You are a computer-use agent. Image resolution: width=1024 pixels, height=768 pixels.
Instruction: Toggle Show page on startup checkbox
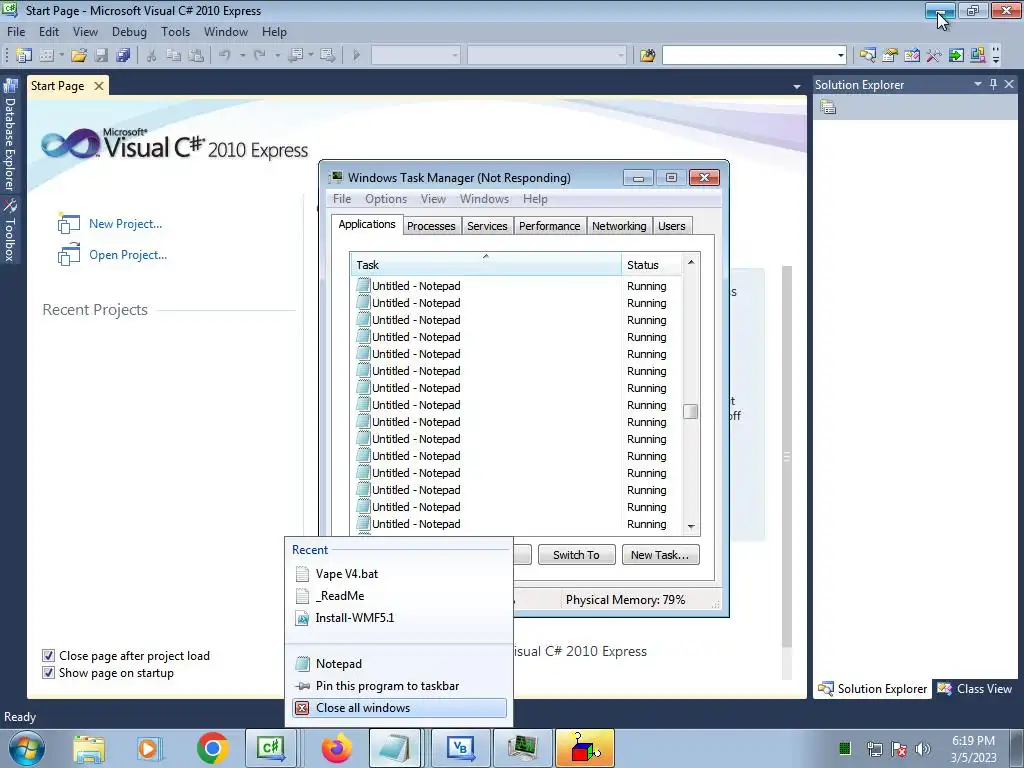click(x=48, y=673)
